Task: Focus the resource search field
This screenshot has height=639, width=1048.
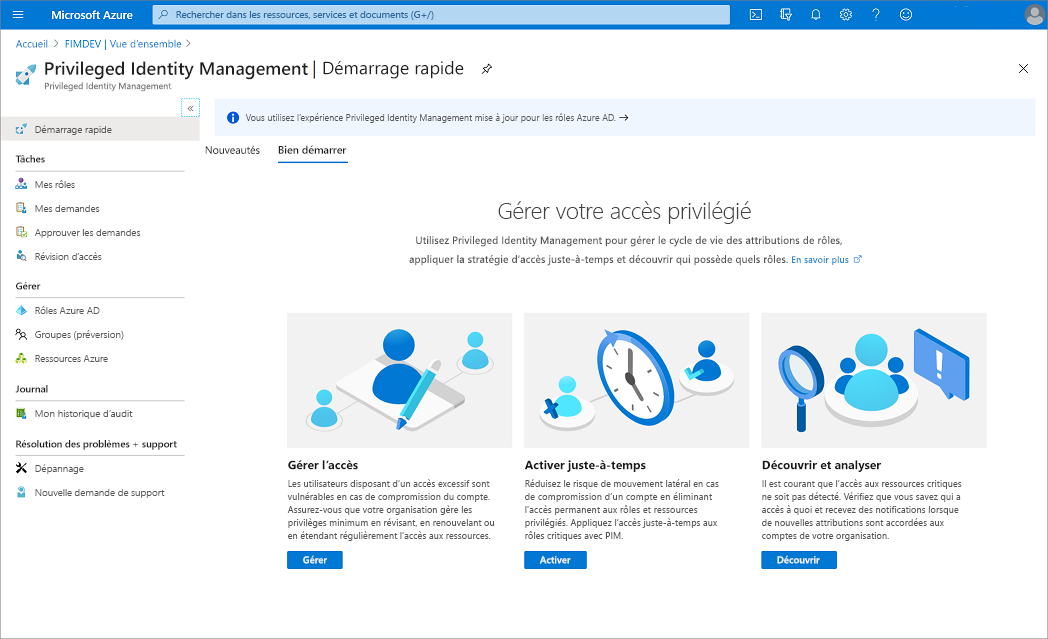Action: [x=441, y=15]
